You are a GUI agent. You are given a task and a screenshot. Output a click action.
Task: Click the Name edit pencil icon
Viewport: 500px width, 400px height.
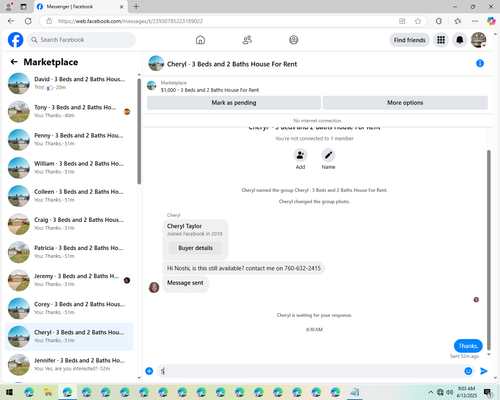[328, 155]
